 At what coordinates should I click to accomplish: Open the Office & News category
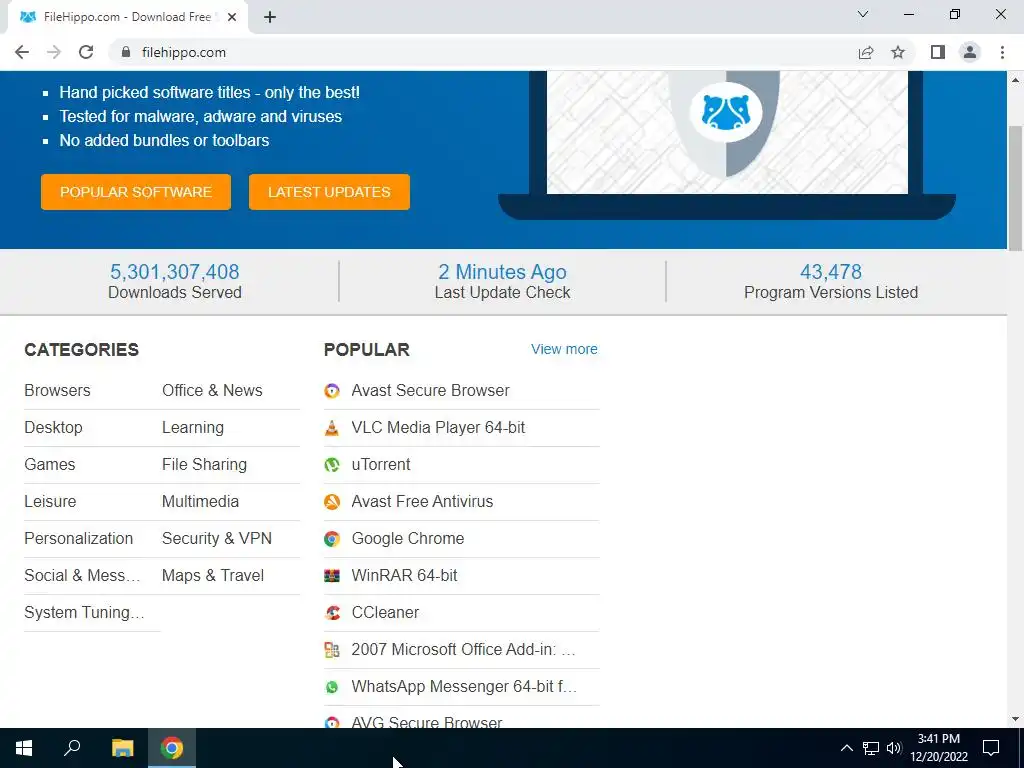click(x=212, y=391)
